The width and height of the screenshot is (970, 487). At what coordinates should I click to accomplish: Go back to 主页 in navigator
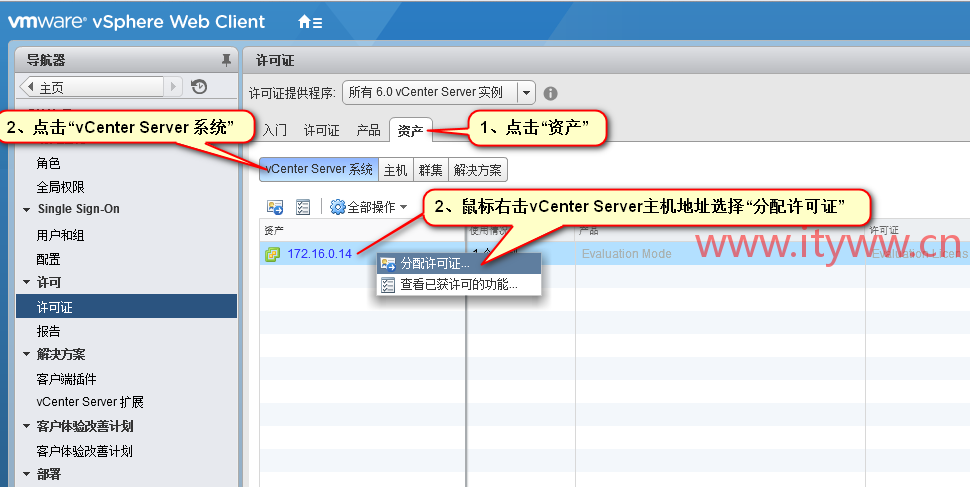(92, 87)
